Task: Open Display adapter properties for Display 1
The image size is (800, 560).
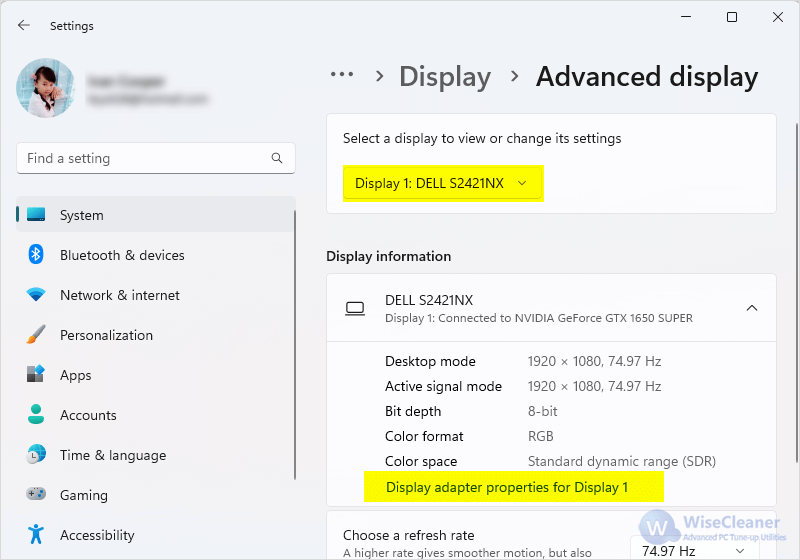Action: [507, 487]
